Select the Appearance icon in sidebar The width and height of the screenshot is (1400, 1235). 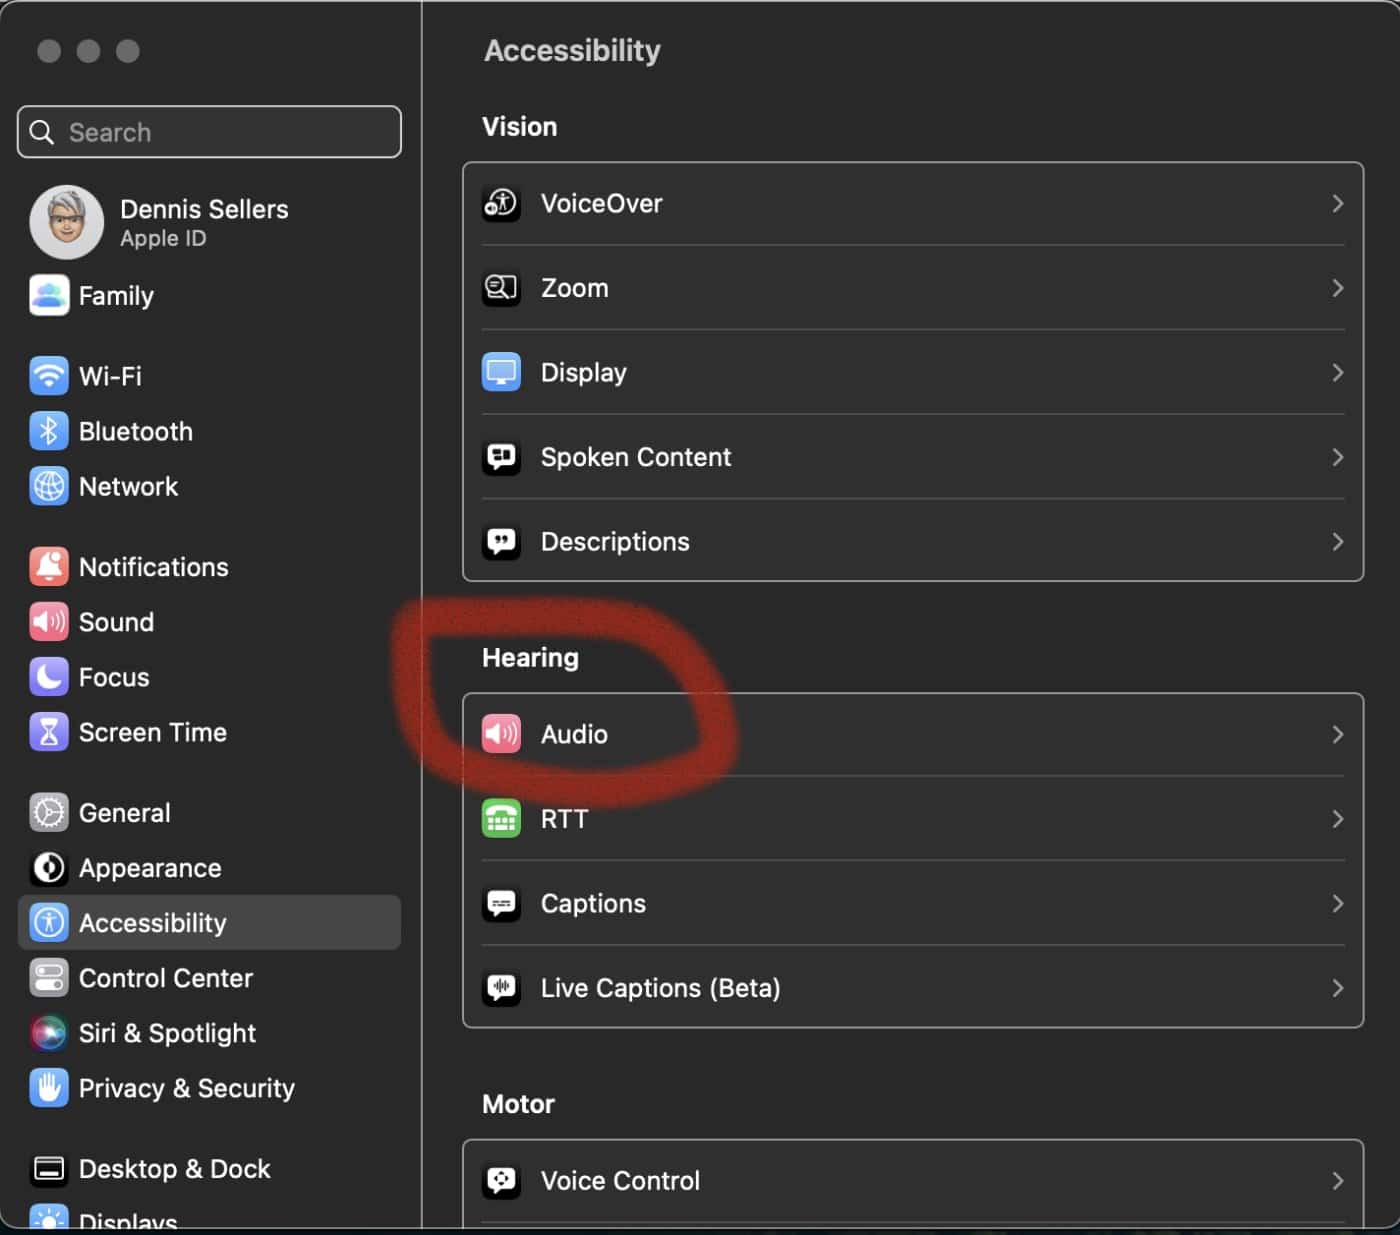(x=49, y=867)
